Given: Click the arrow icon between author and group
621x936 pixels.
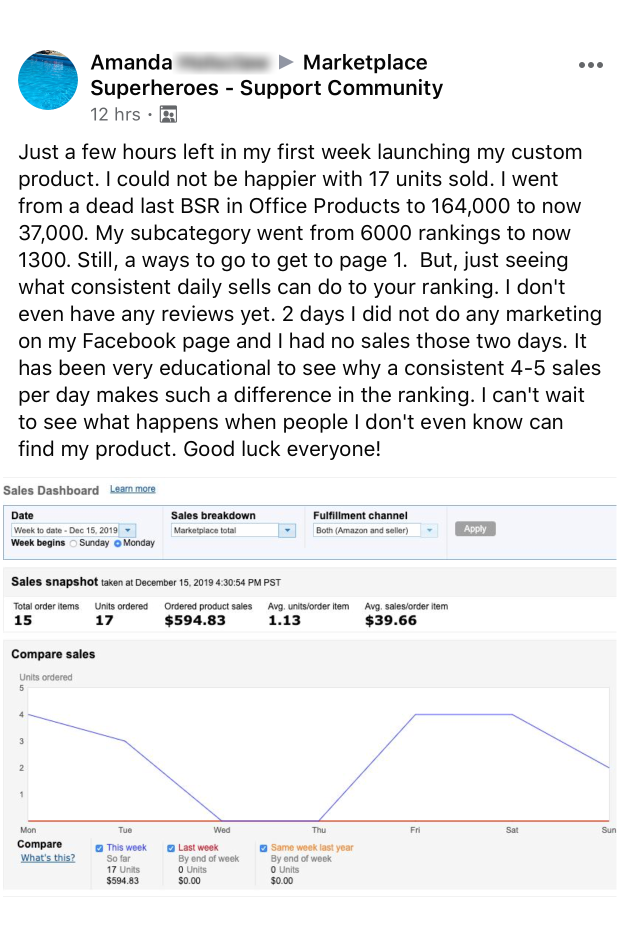Looking at the screenshot, I should pos(287,63).
